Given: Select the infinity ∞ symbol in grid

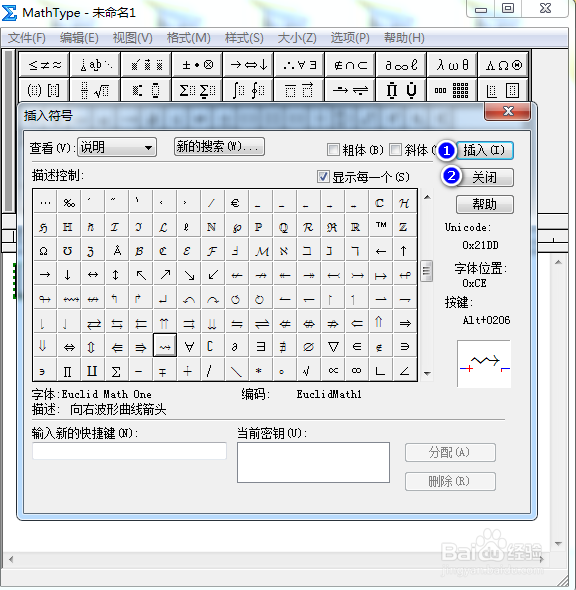Looking at the screenshot, I should point(356,371).
